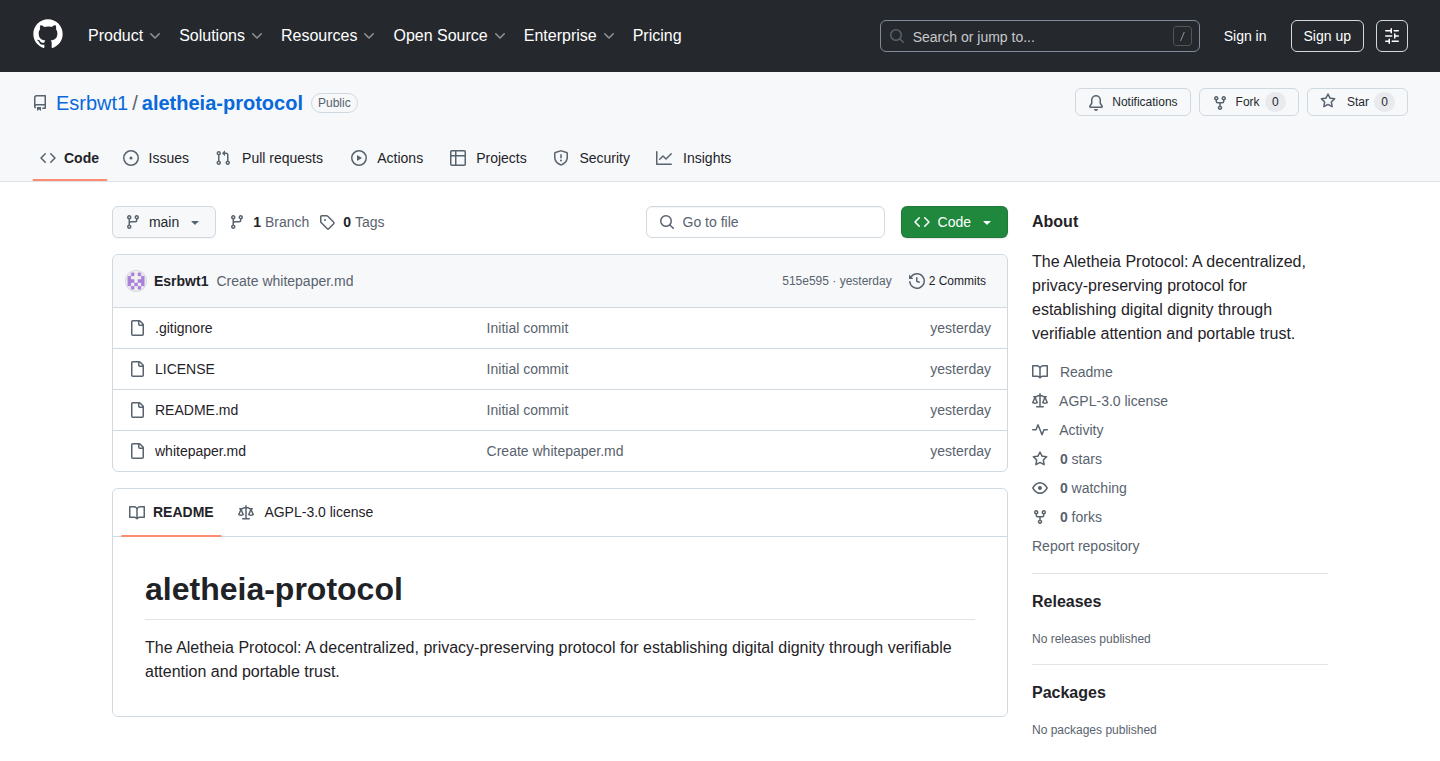Open the LICENSE file

pyautogui.click(x=185, y=369)
